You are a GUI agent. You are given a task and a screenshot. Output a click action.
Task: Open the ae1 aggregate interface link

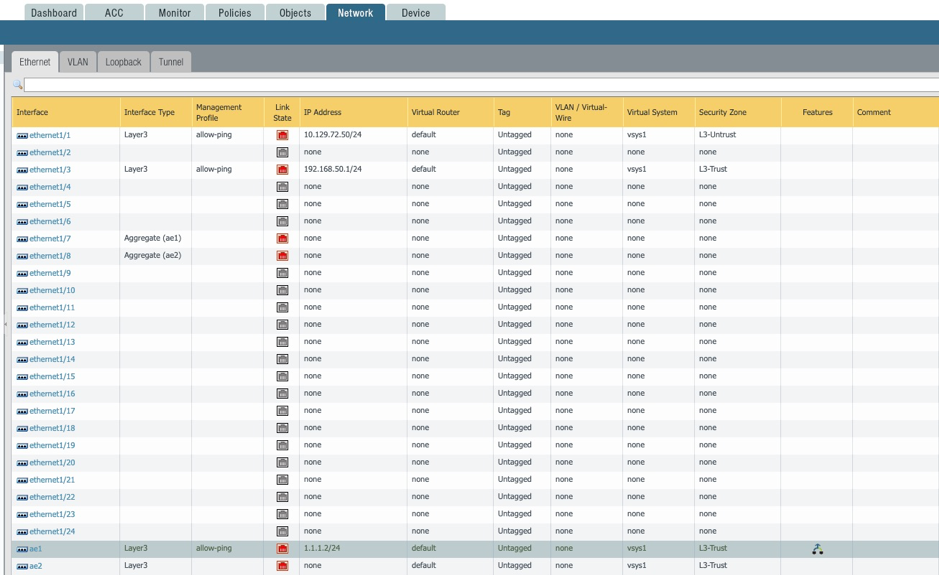pos(36,549)
